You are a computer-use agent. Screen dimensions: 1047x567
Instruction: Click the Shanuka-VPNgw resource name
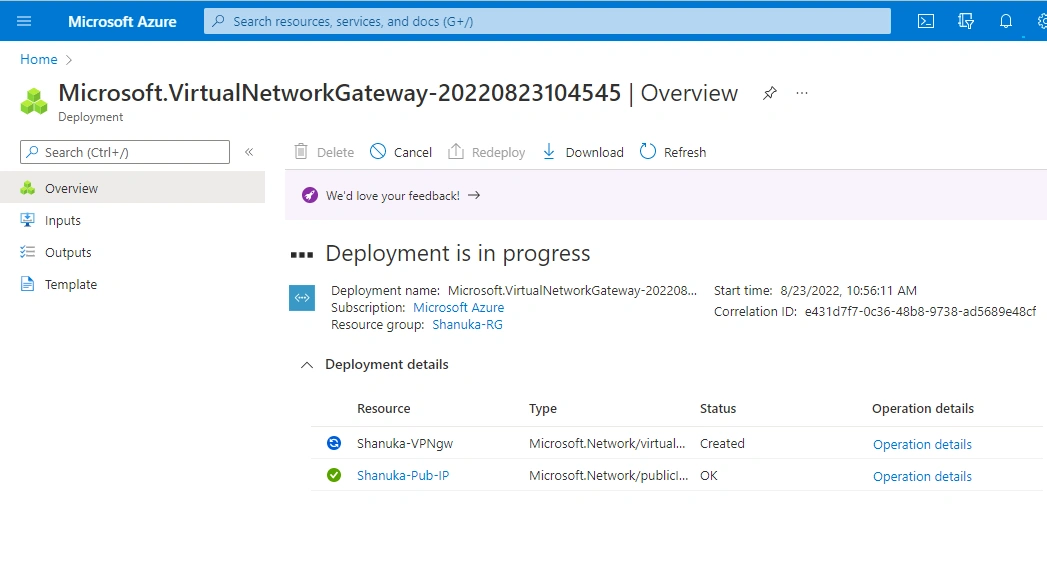click(405, 443)
